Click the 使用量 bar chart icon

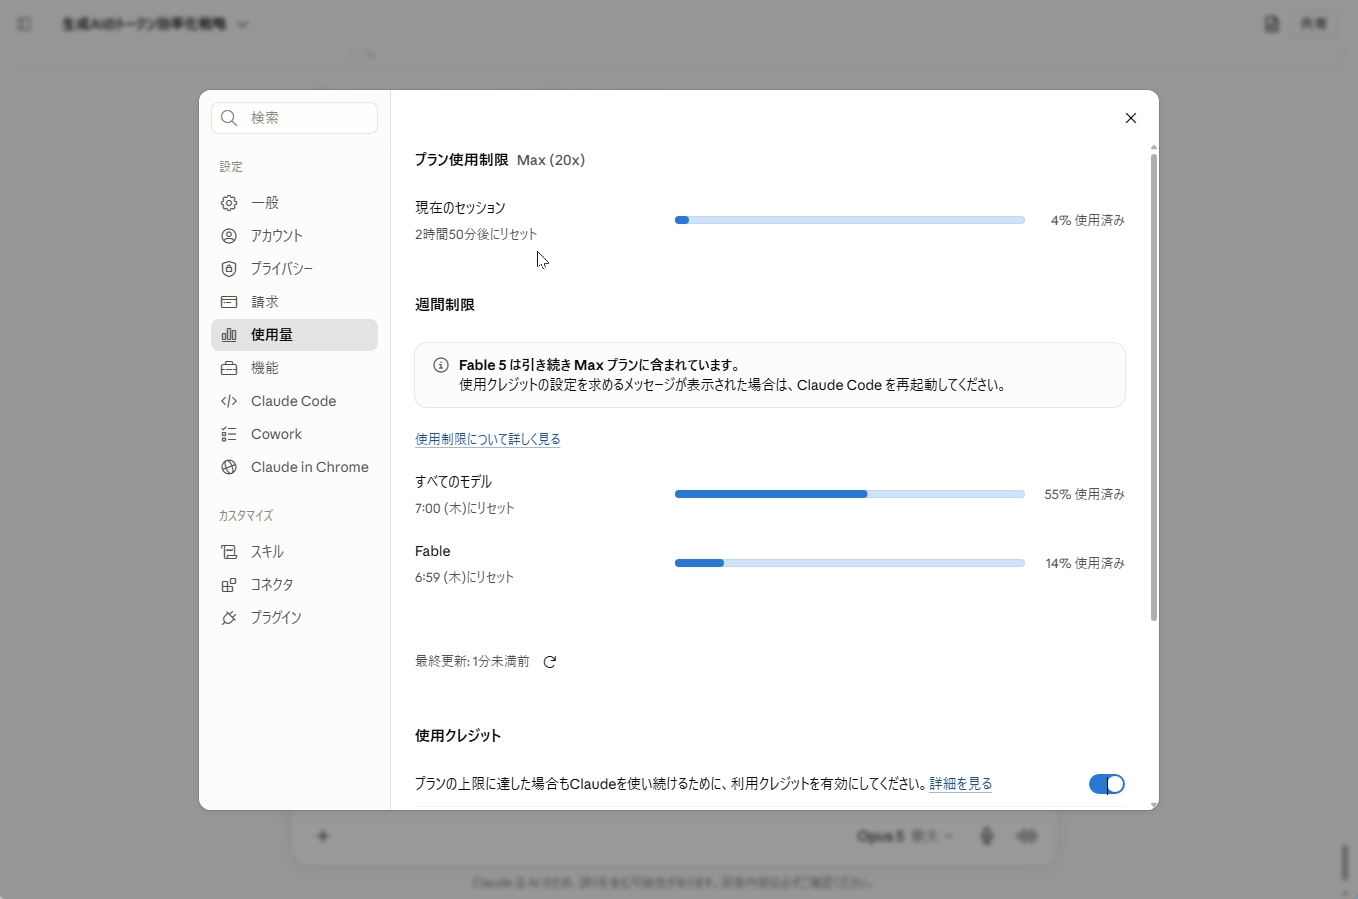pos(229,335)
